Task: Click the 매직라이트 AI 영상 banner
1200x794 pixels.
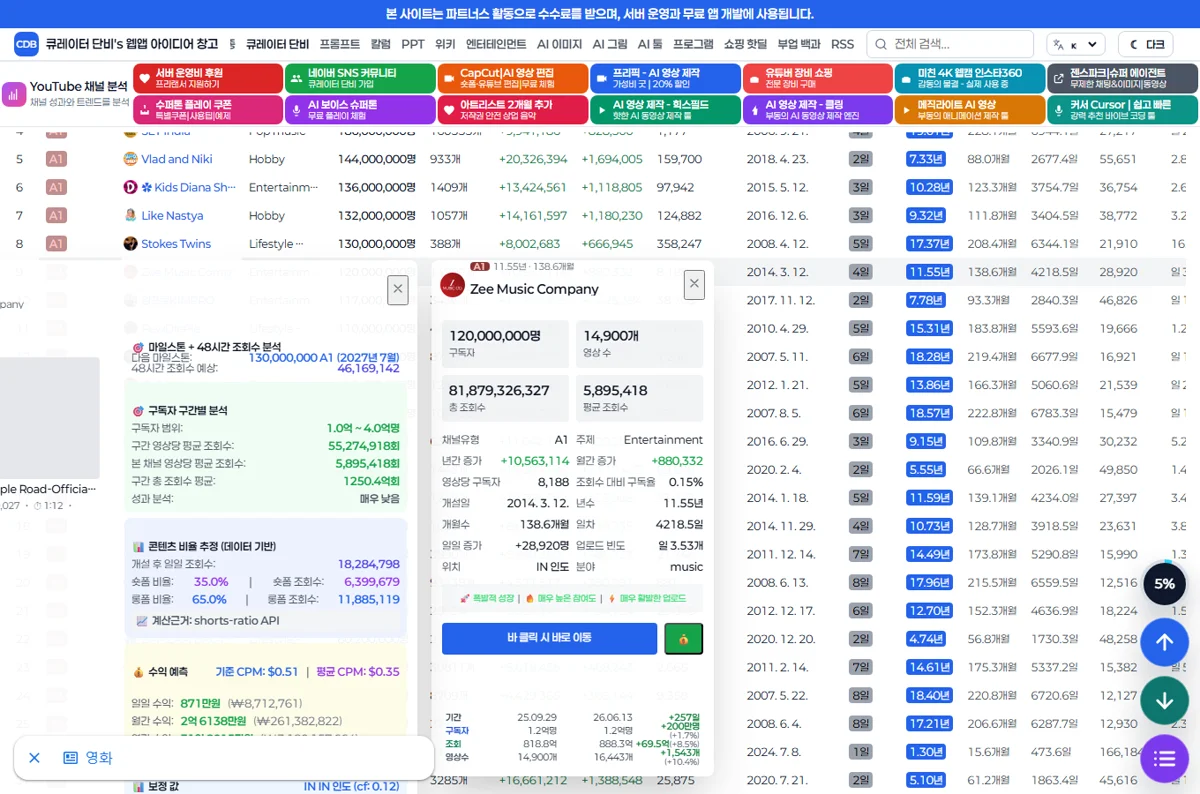Action: click(970, 110)
